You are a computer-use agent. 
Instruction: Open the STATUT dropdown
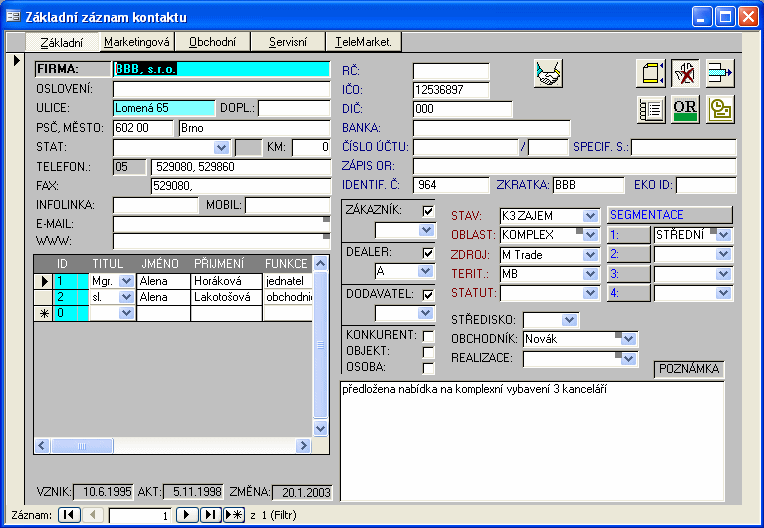coord(591,293)
